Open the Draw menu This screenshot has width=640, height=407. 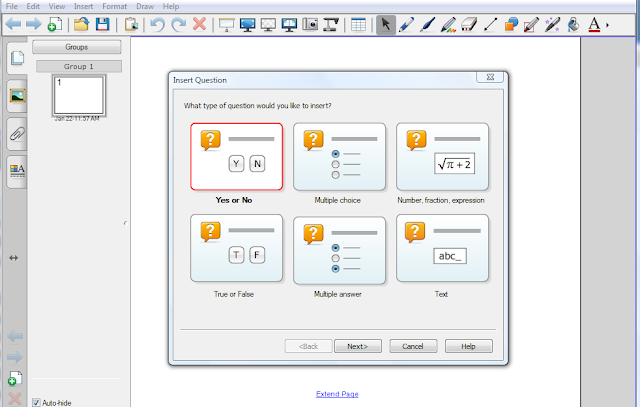point(145,7)
